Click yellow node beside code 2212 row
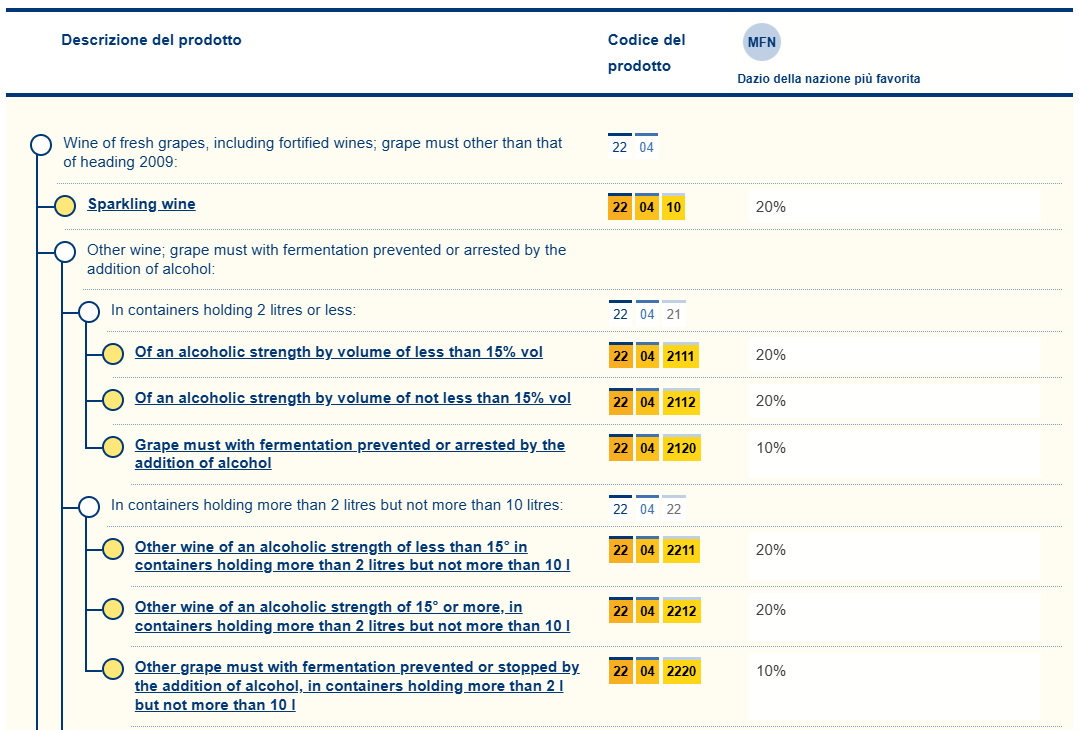Screen dimensions: 1079x730 point(113,609)
